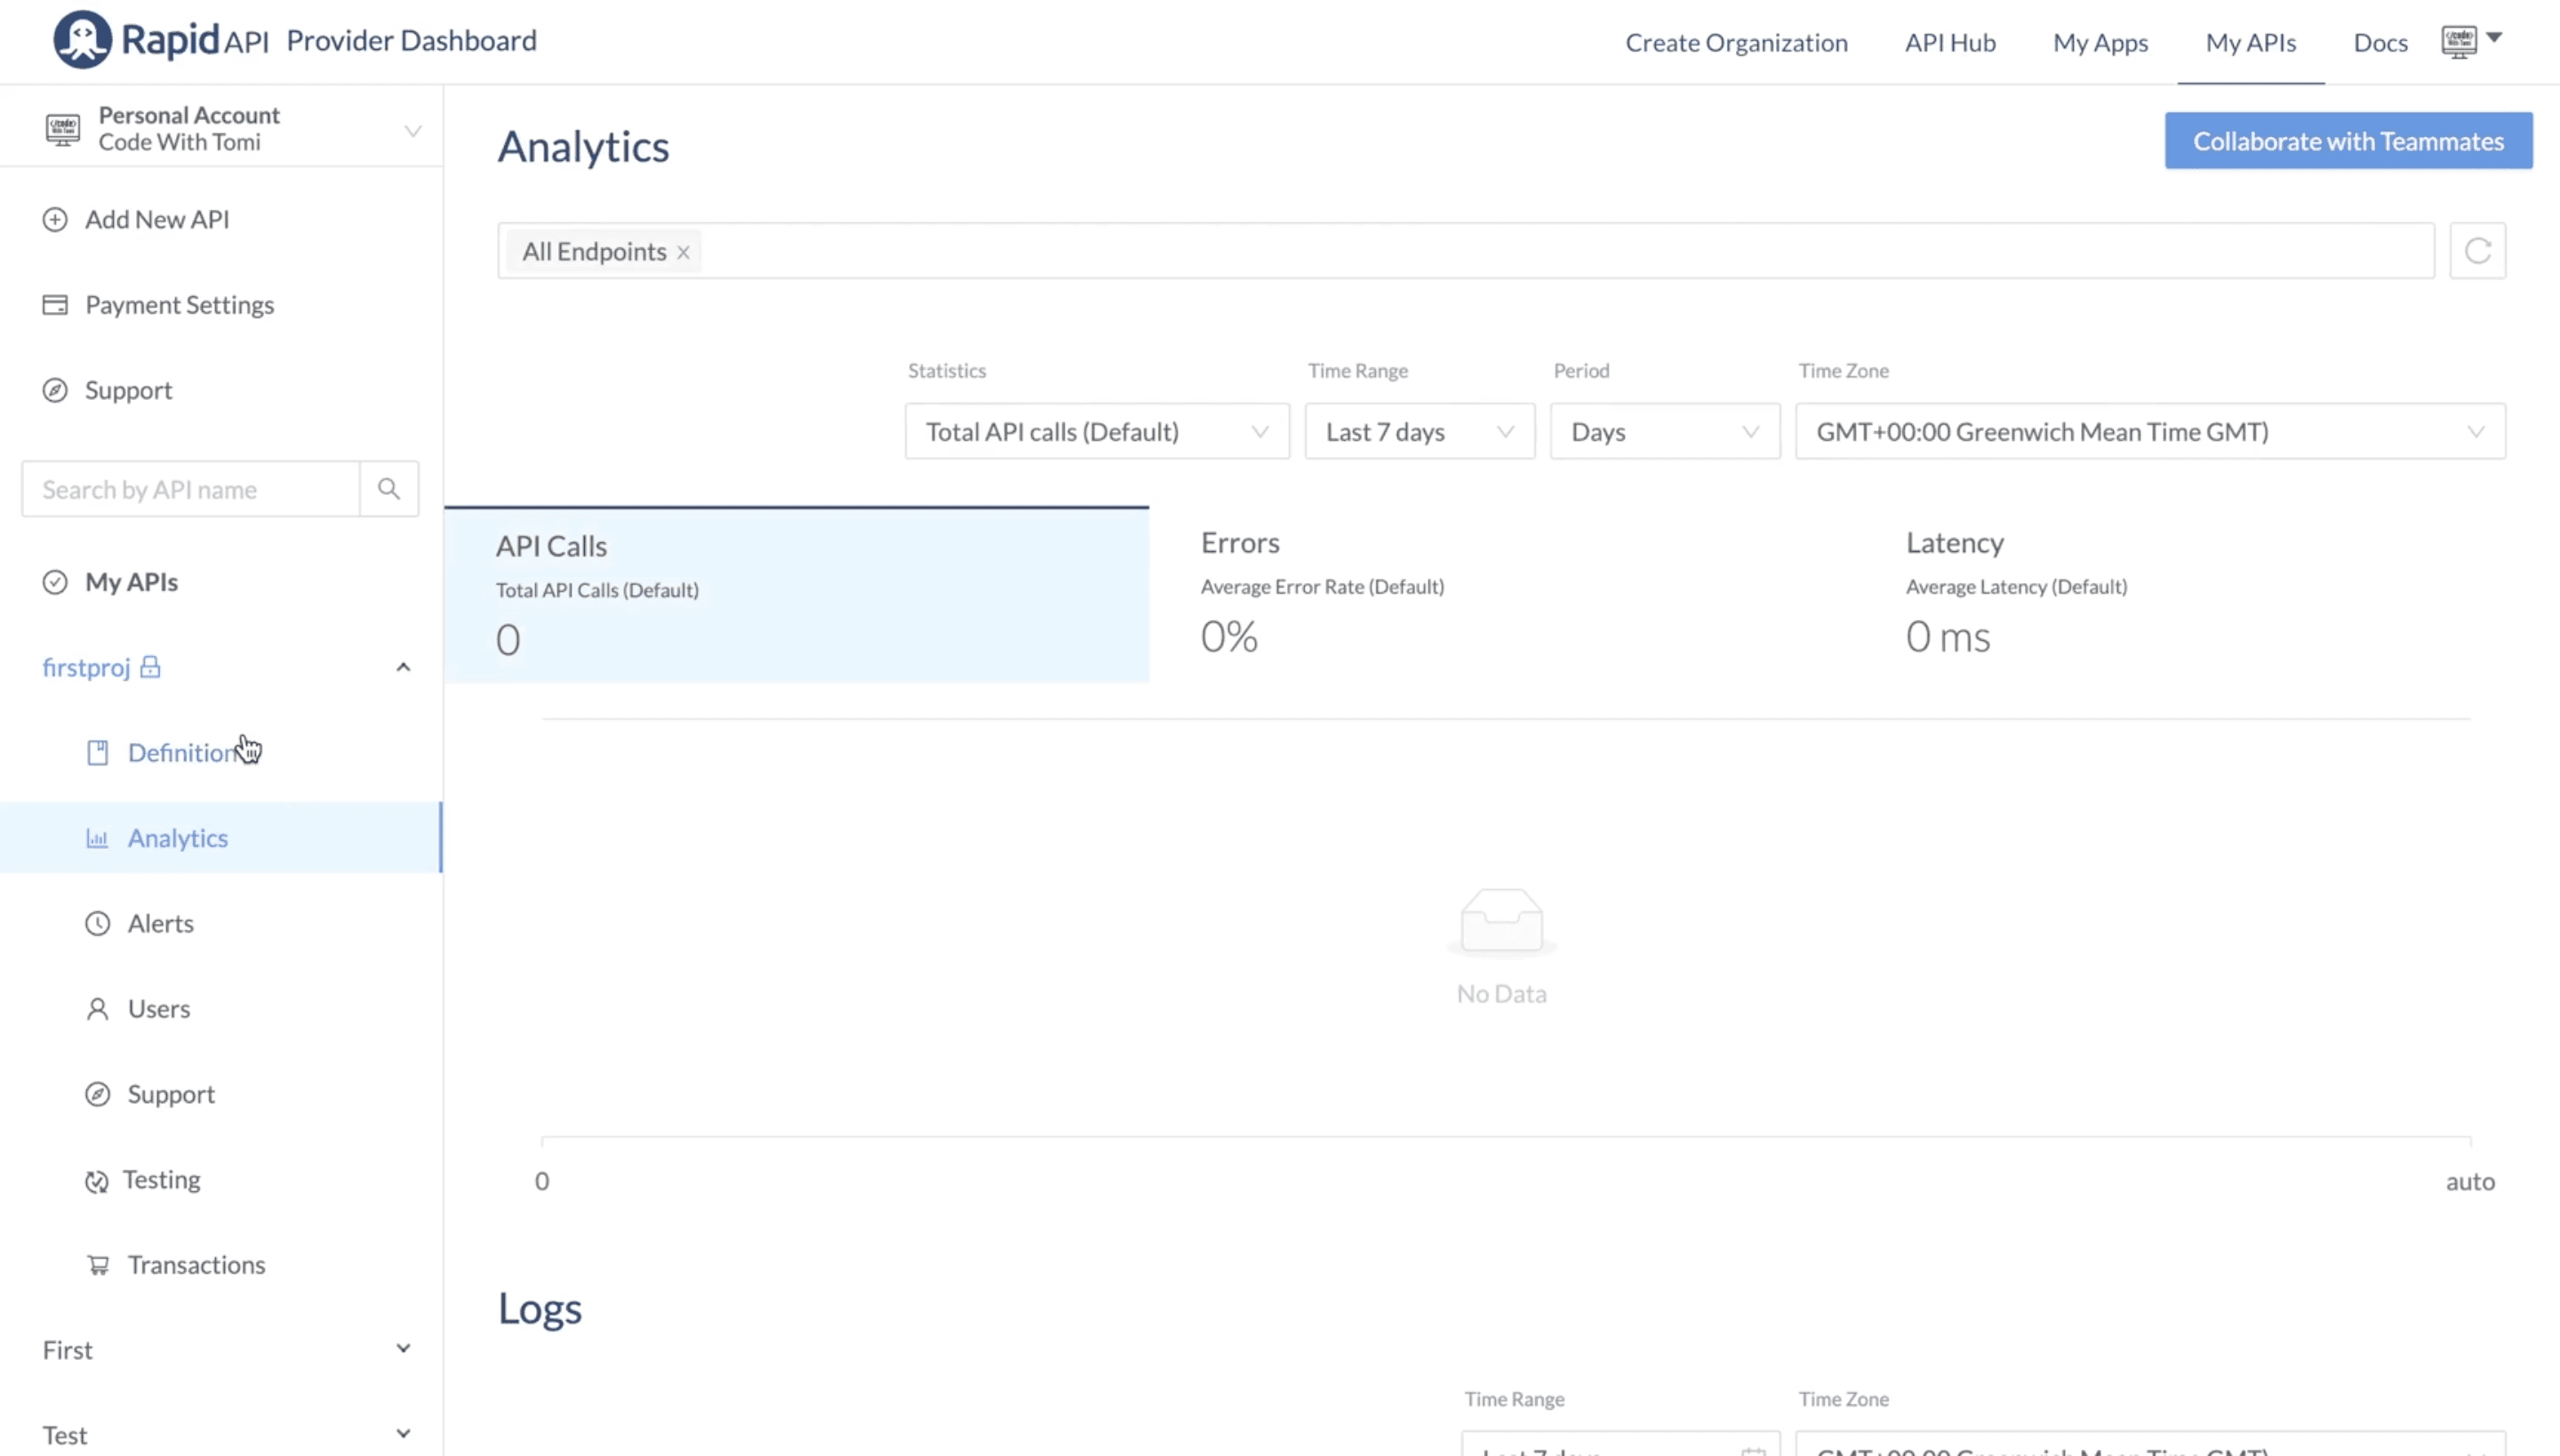The width and height of the screenshot is (2560, 1456).
Task: Click the Personal Account avatar icon
Action: coord(62,129)
